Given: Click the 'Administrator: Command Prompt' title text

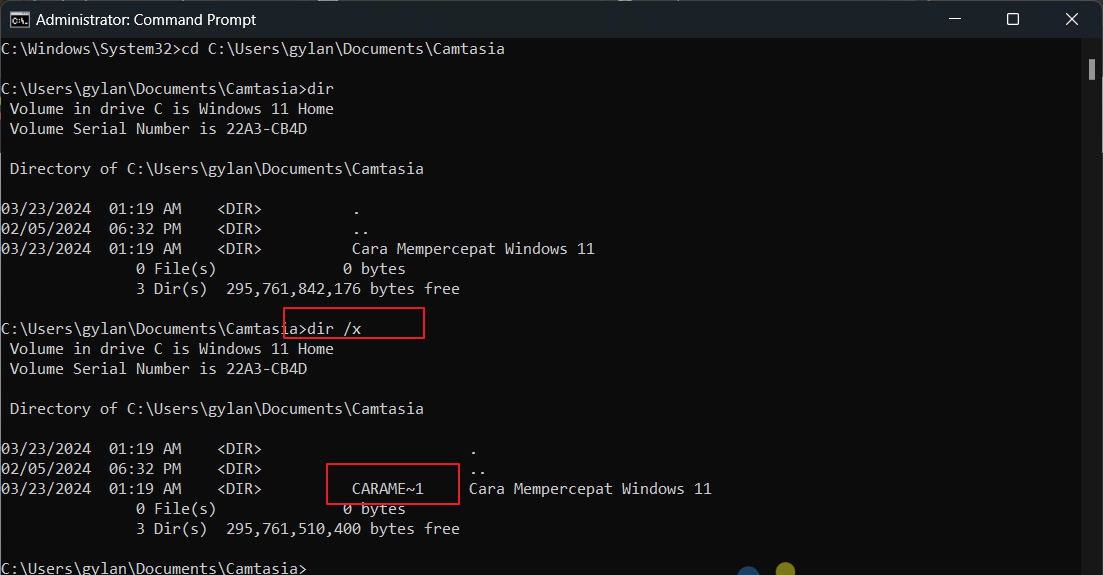Looking at the screenshot, I should point(146,20).
